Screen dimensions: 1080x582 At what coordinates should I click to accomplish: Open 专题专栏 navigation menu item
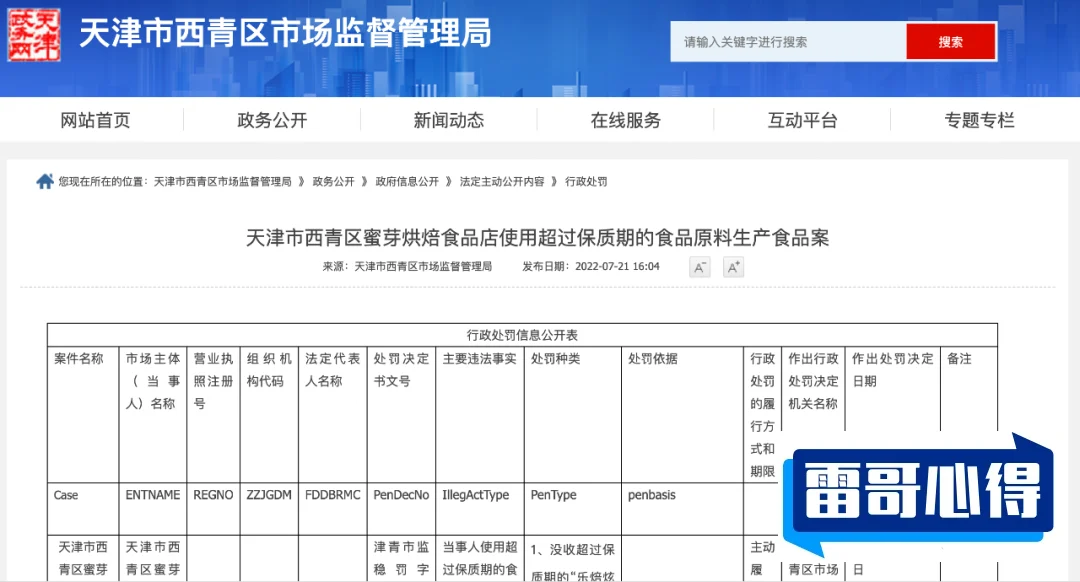(x=979, y=121)
